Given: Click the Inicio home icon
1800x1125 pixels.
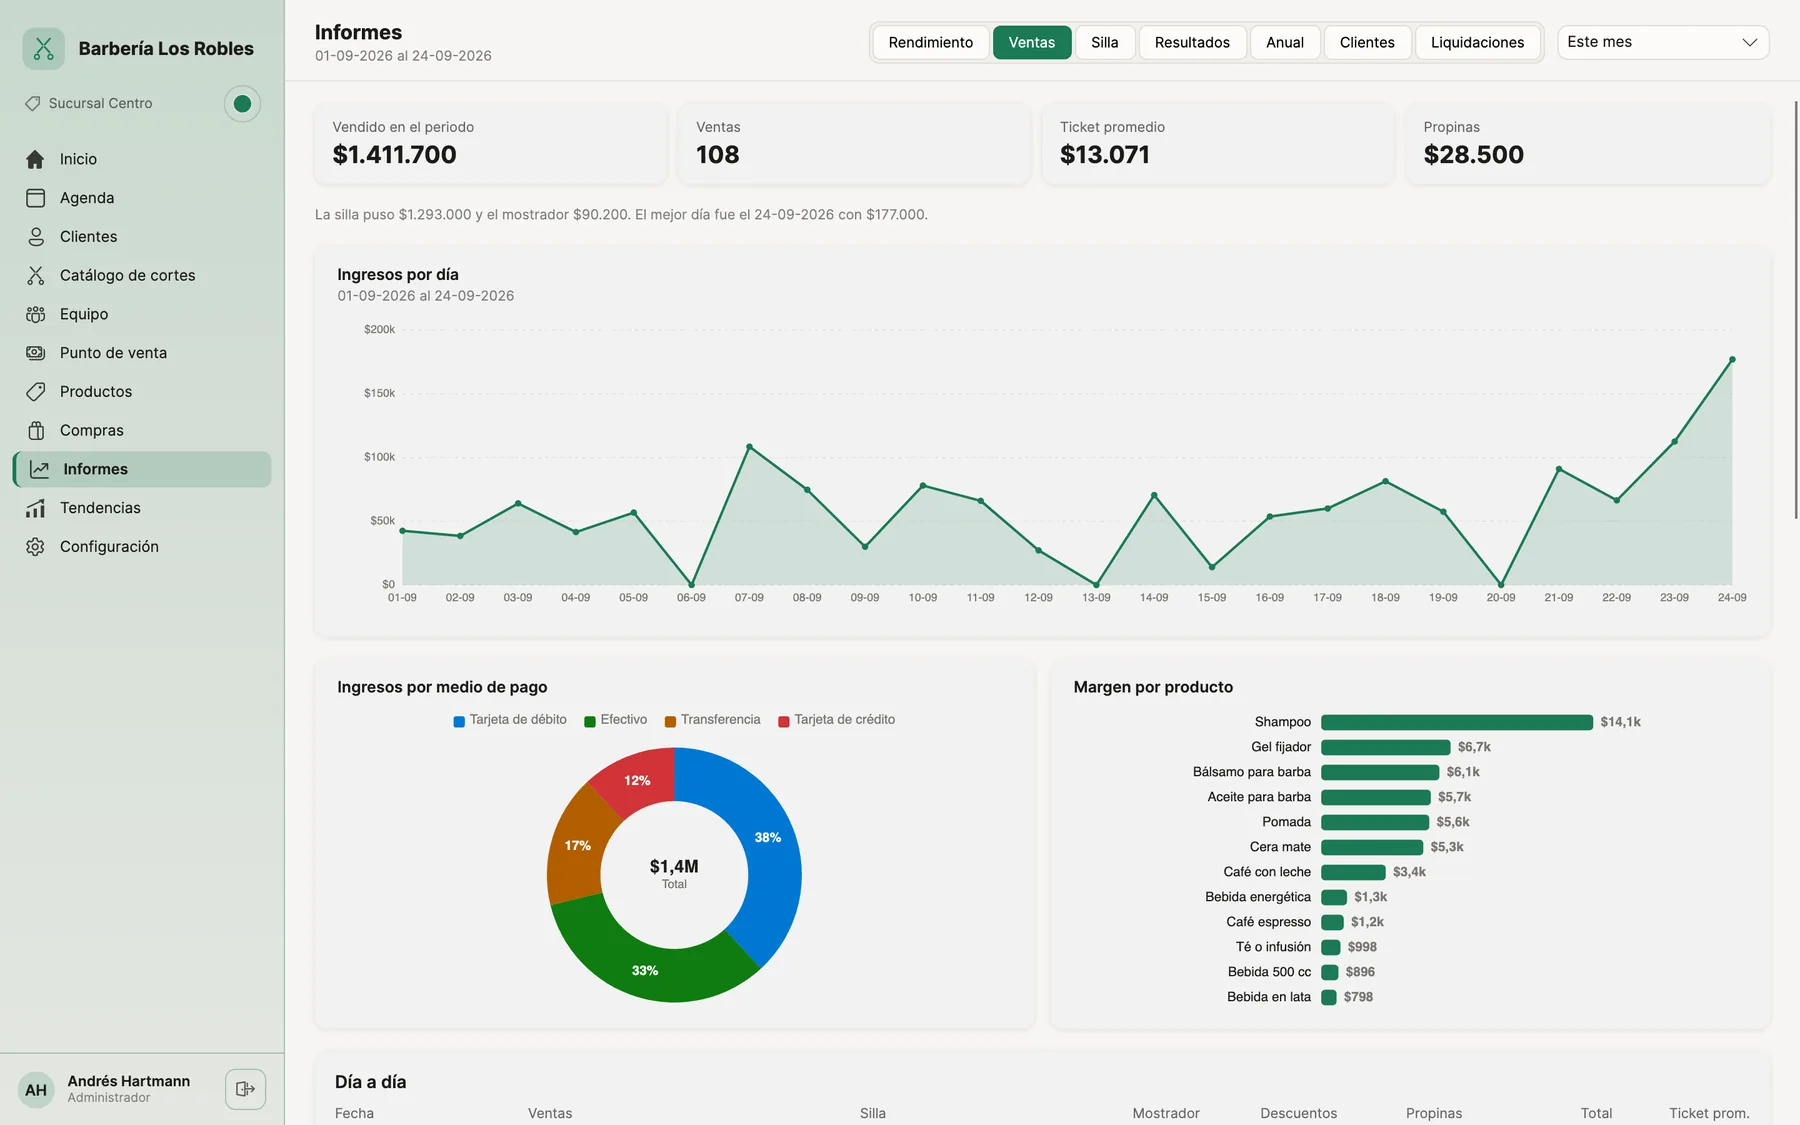Looking at the screenshot, I should [x=35, y=159].
